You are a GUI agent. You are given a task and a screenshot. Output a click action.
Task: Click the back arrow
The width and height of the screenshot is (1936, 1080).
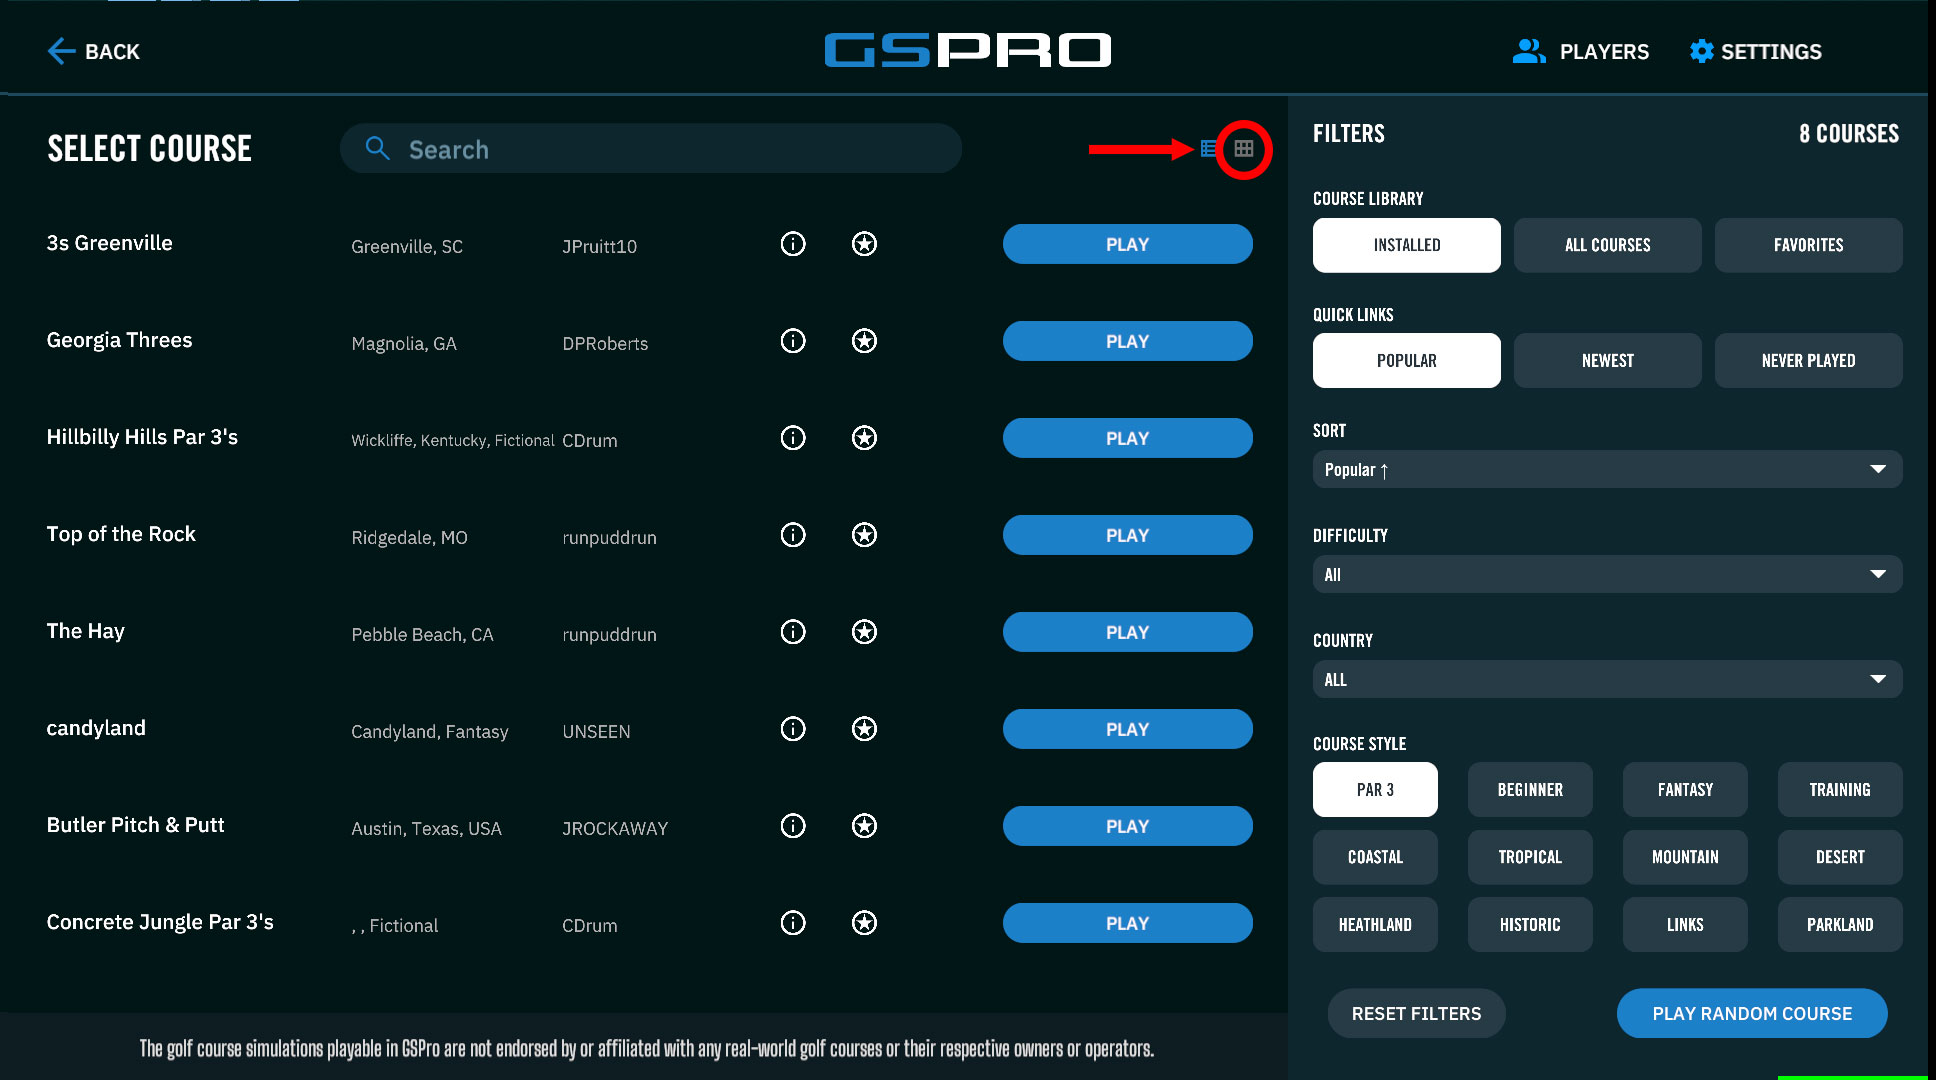pyautogui.click(x=62, y=51)
